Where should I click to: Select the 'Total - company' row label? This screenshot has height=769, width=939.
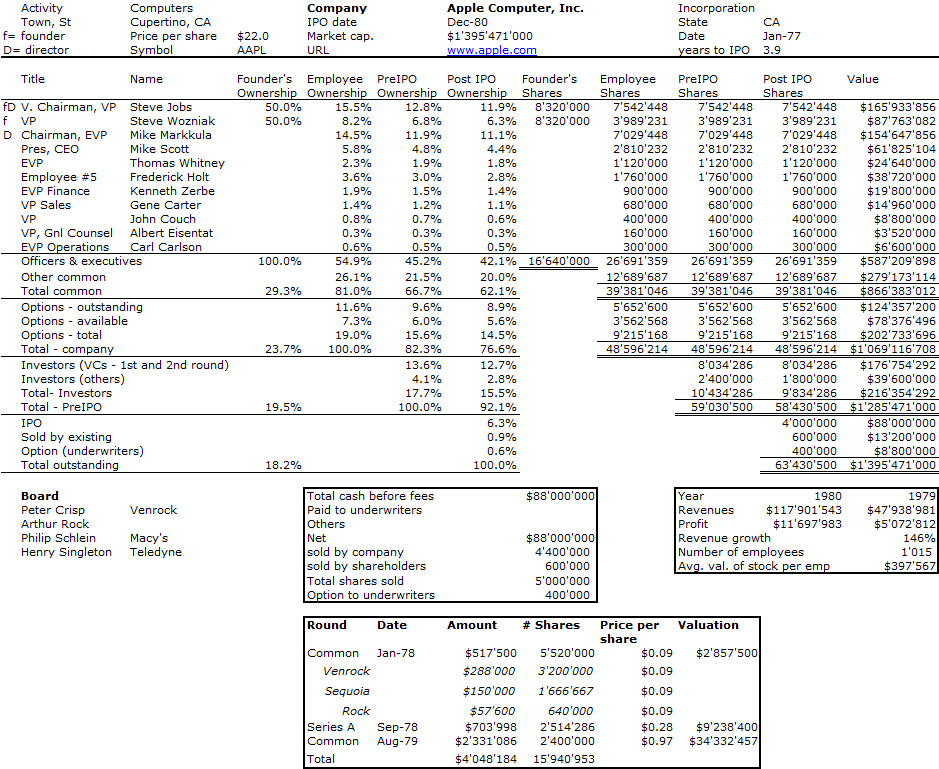(x=67, y=349)
